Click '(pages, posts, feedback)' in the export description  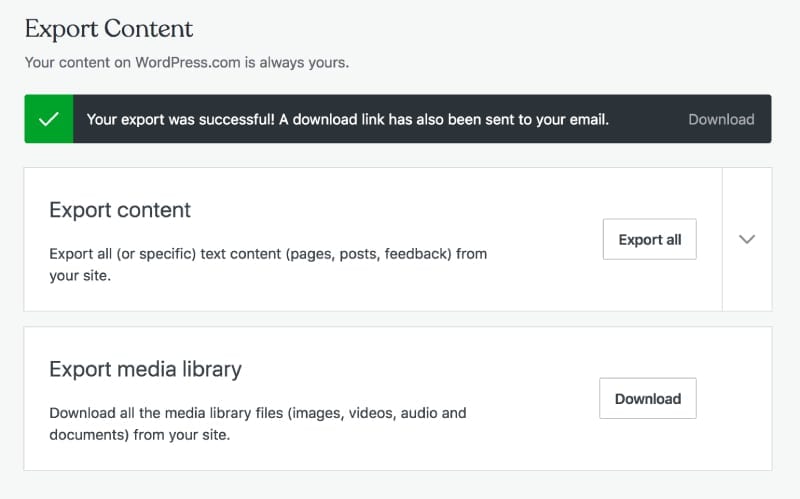(x=368, y=253)
